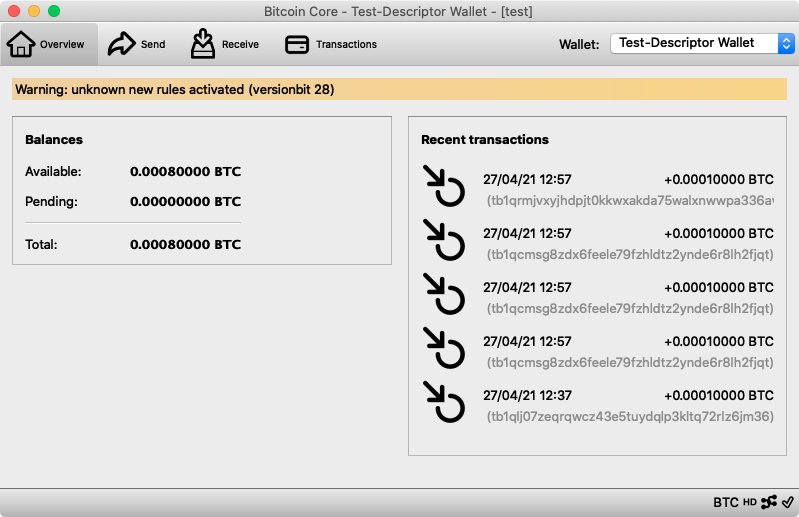Viewport: 799px width, 517px height.
Task: Open the Overview tab
Action: click(49, 44)
